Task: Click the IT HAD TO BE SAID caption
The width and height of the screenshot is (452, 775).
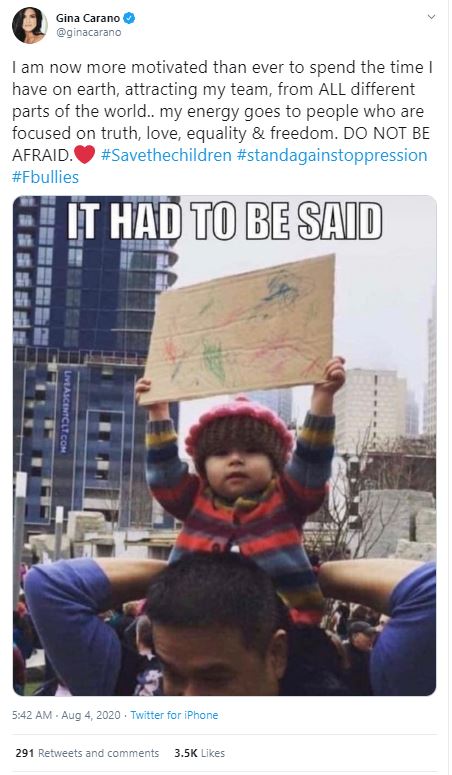Action: (225, 222)
